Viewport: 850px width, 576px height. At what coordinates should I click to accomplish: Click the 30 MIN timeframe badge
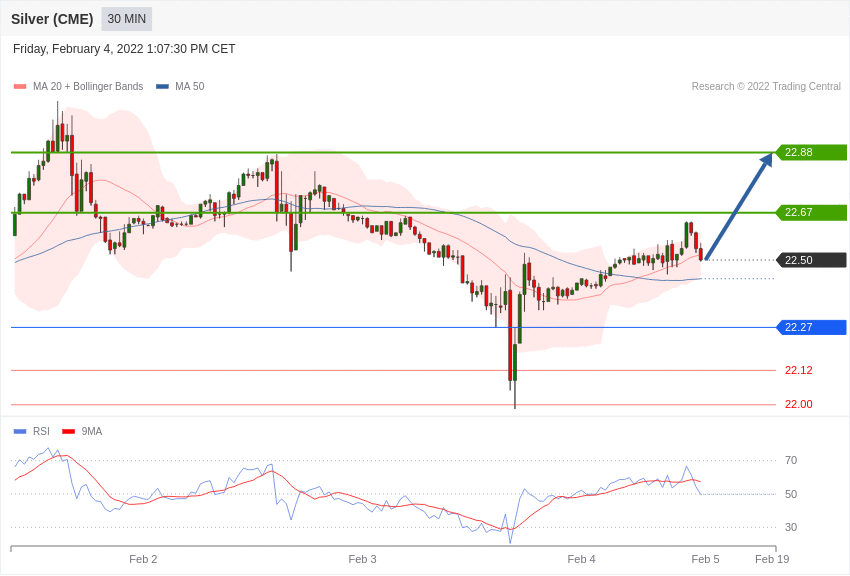(x=126, y=19)
